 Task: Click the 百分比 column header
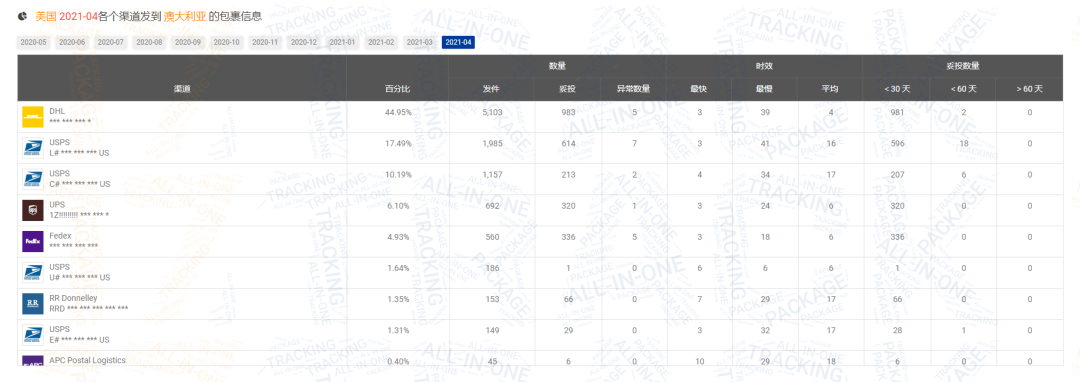coord(397,89)
